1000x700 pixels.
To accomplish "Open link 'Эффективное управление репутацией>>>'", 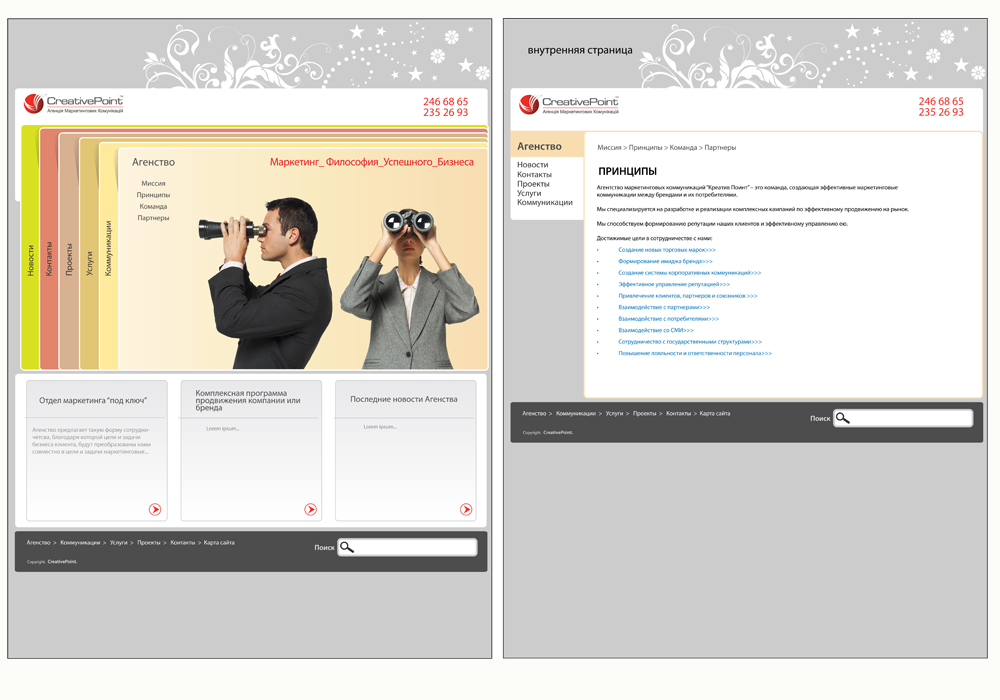I will (674, 284).
